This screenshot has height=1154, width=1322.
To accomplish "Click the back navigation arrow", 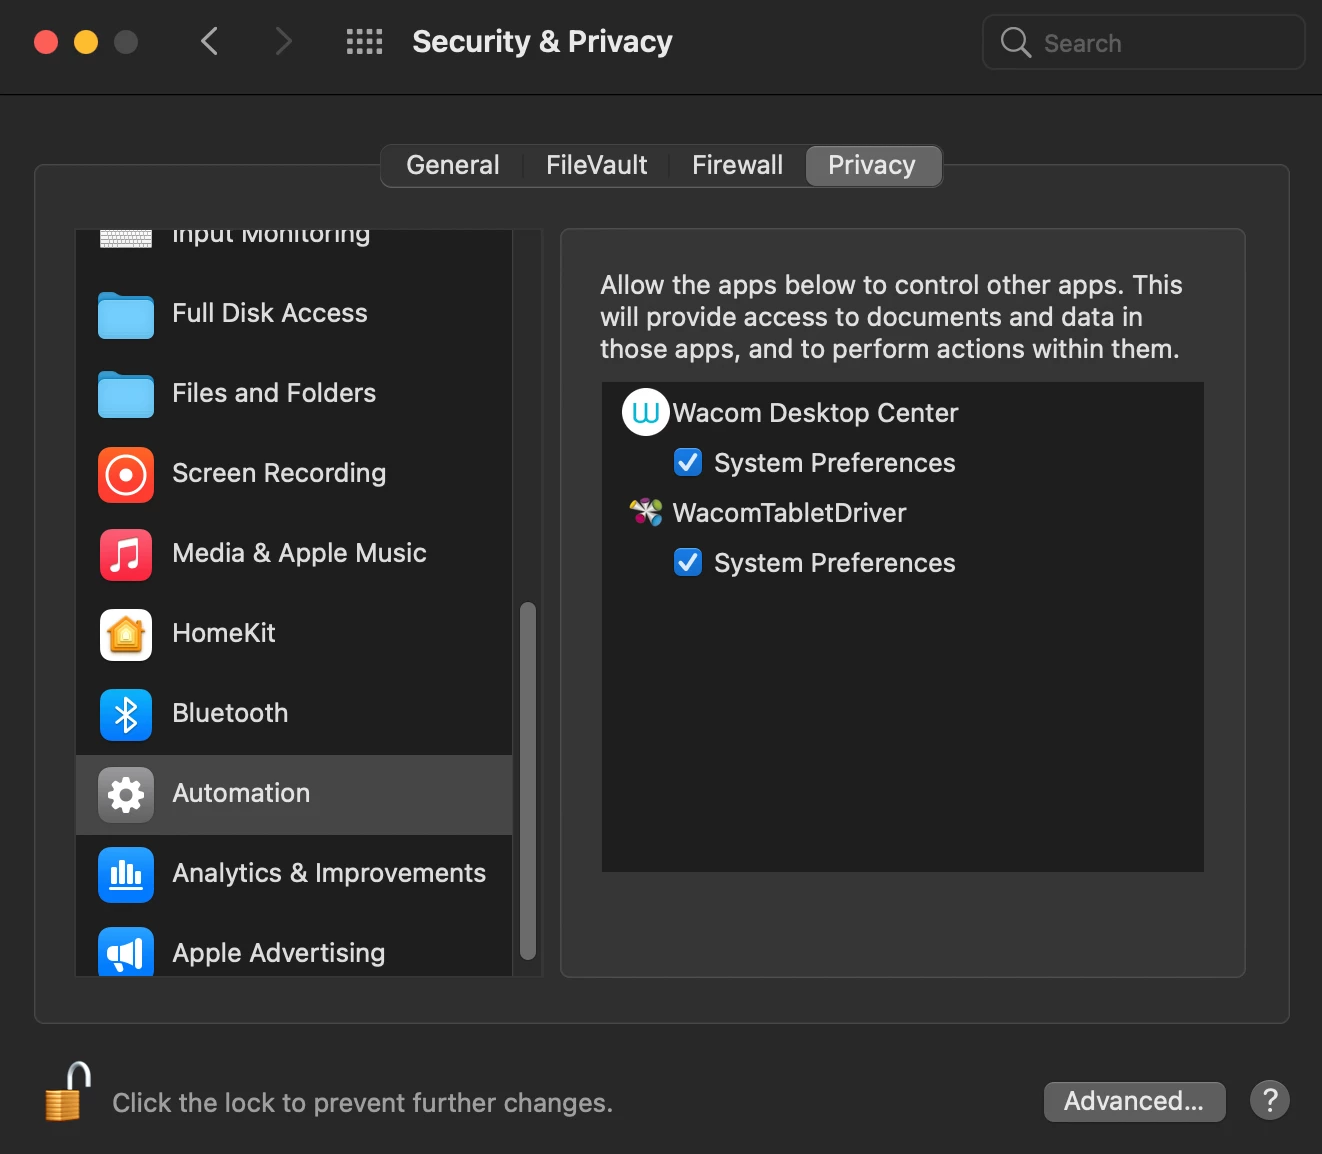I will 209,41.
